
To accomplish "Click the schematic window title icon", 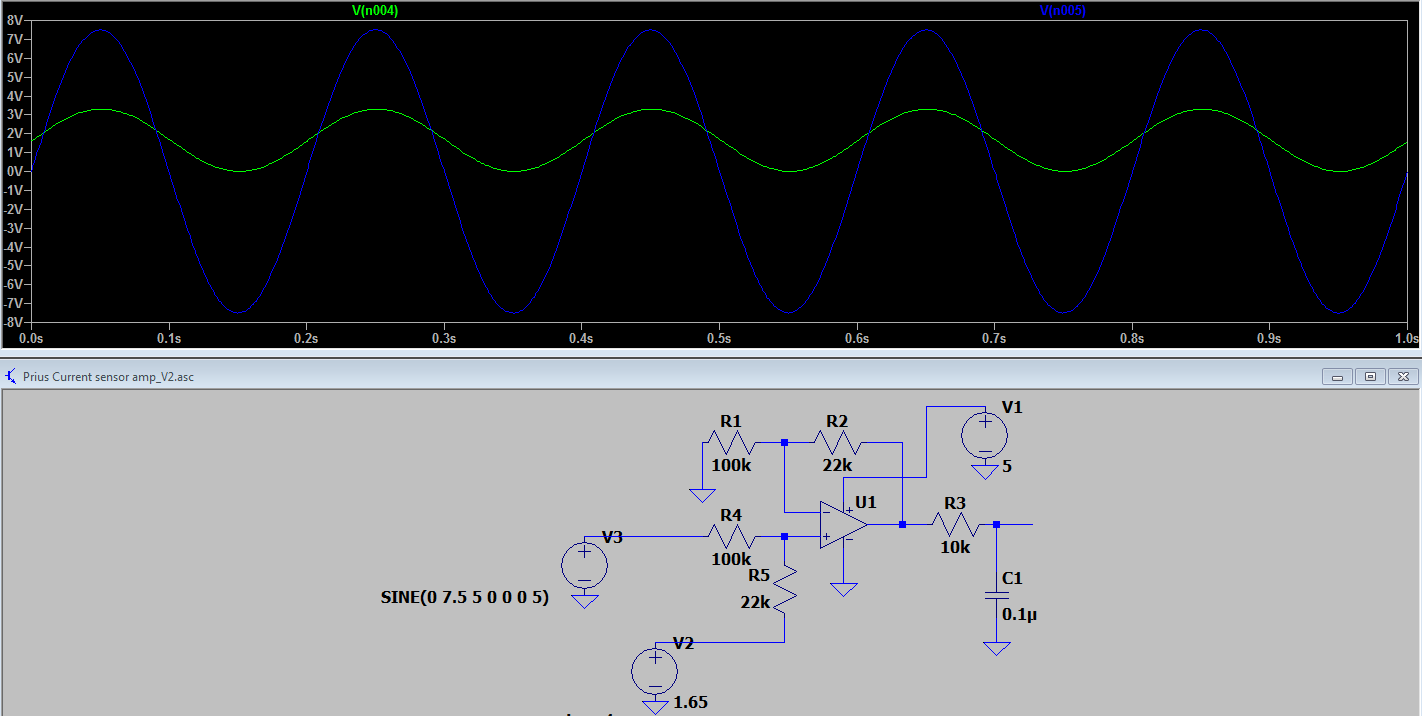I will (11, 377).
